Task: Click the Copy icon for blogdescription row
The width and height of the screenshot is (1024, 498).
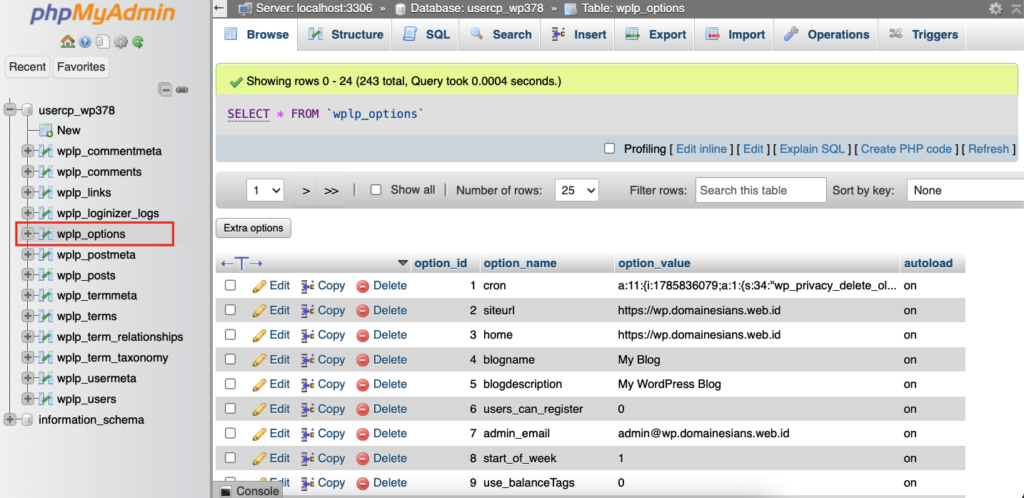Action: (308, 384)
